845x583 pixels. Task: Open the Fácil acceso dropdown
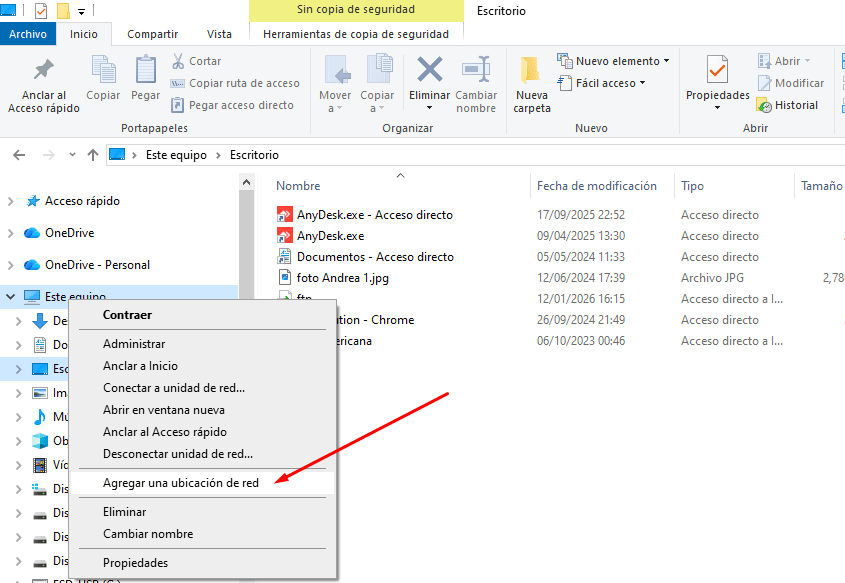601,83
